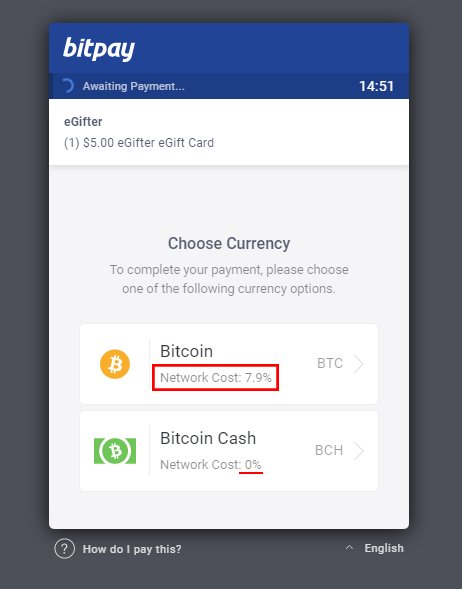The height and width of the screenshot is (589, 462).
Task: Select the Bitcoin Cash payment option
Action: (x=229, y=451)
